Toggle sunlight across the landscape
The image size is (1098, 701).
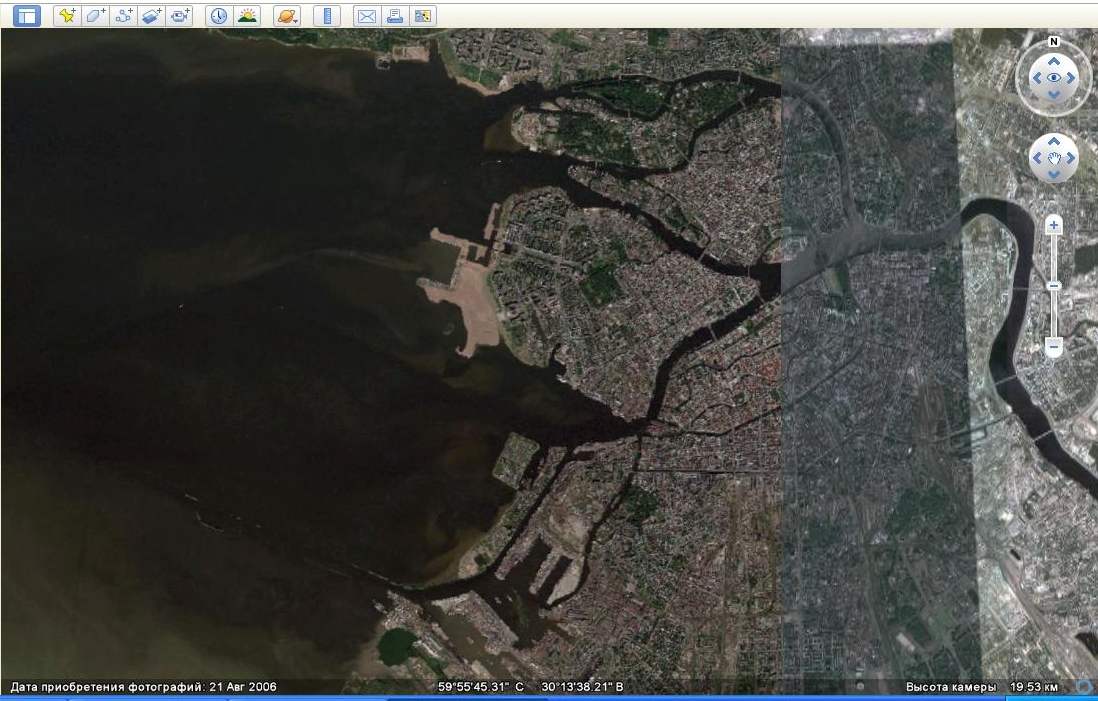point(246,16)
